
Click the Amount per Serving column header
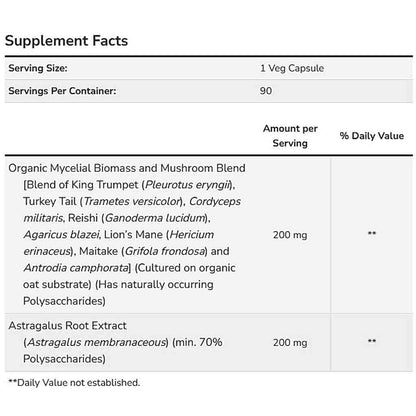coord(290,136)
